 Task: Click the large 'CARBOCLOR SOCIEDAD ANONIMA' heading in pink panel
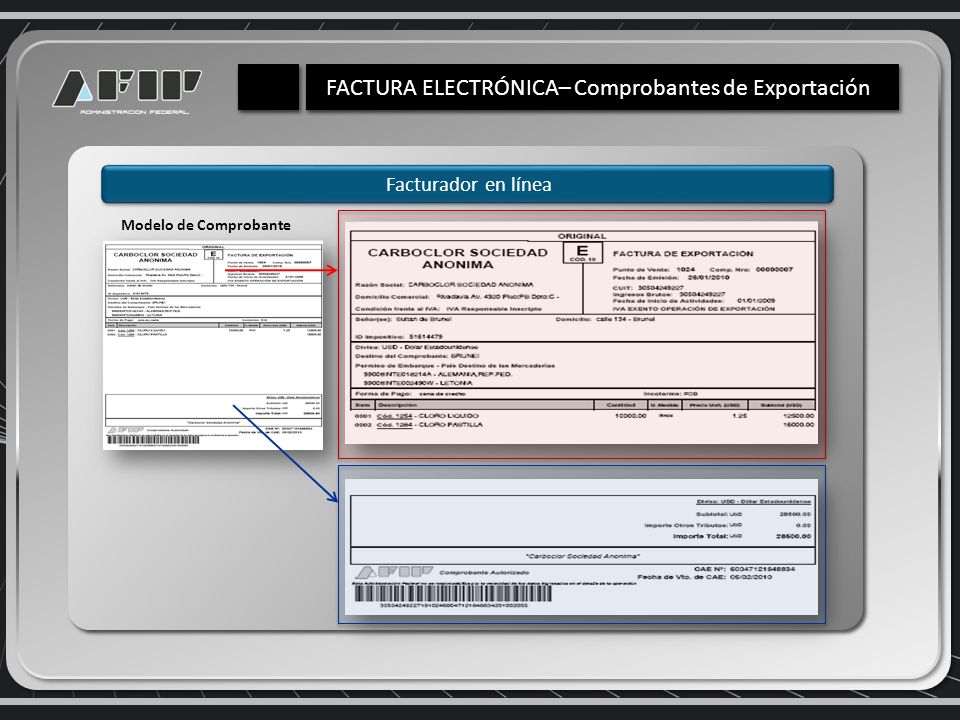pyautogui.click(x=457, y=258)
